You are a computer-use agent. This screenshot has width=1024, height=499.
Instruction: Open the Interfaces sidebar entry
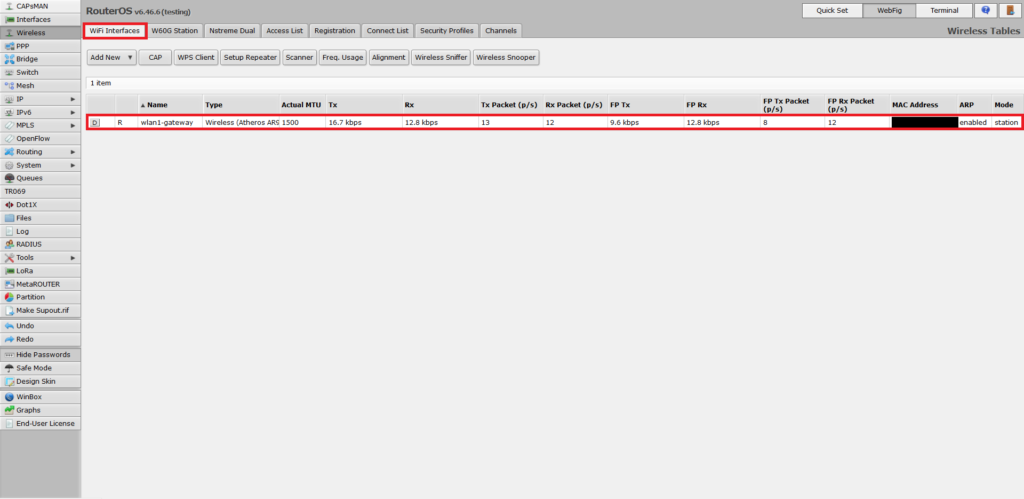coord(40,20)
